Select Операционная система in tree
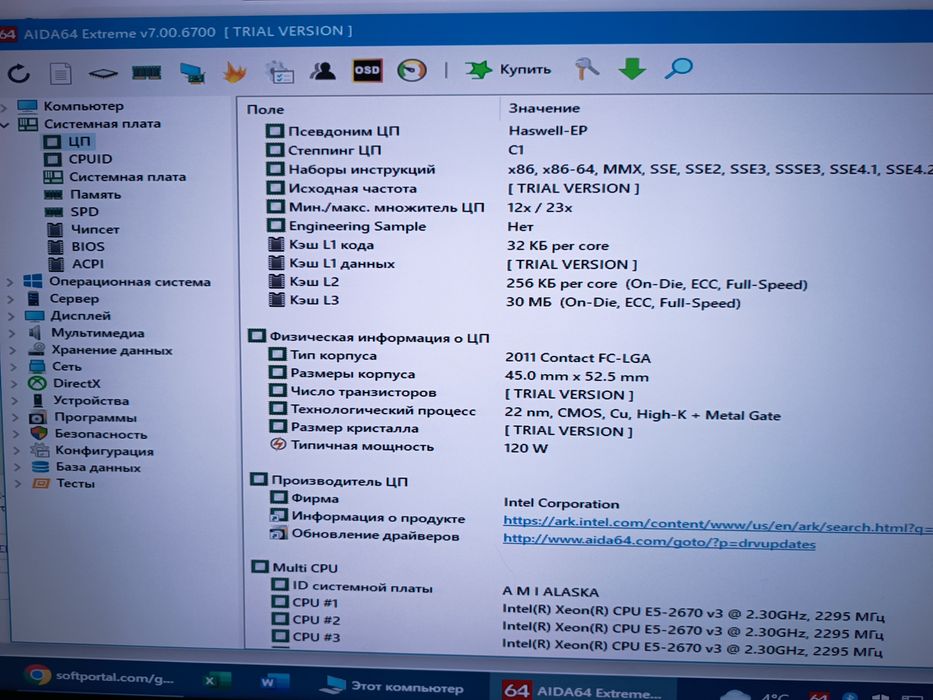933x700 pixels. click(130, 282)
